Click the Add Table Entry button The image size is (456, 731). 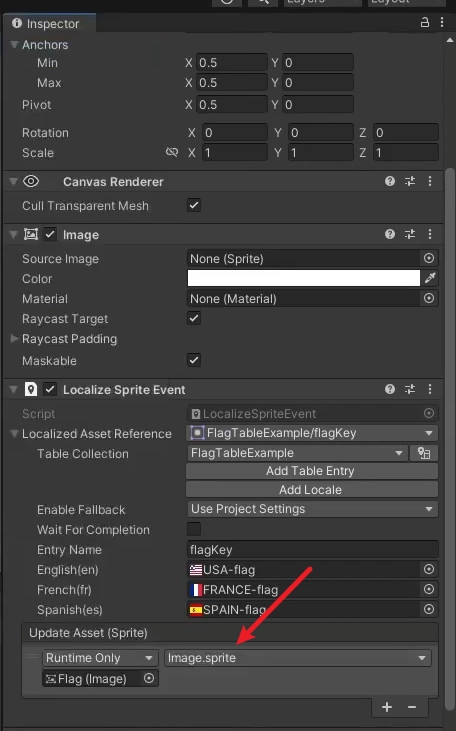coord(312,471)
